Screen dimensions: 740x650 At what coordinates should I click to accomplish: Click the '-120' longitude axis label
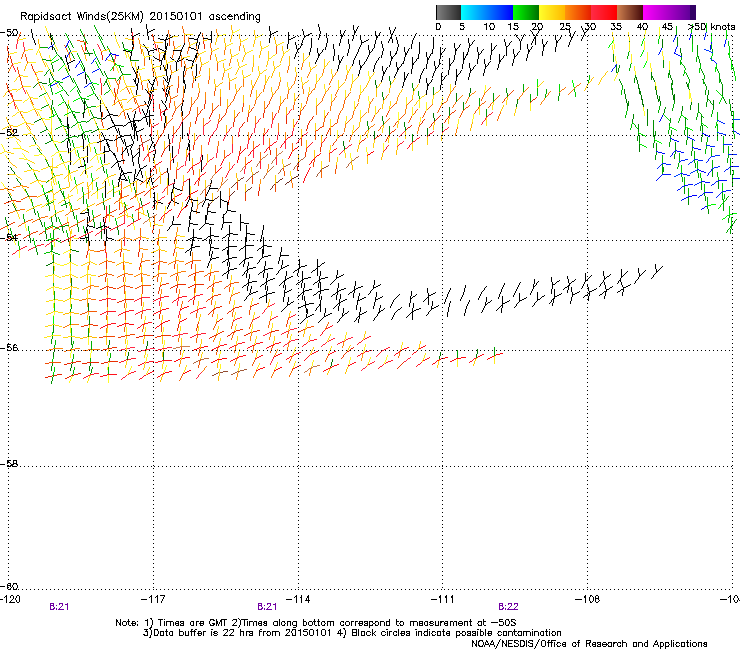pyautogui.click(x=10, y=599)
